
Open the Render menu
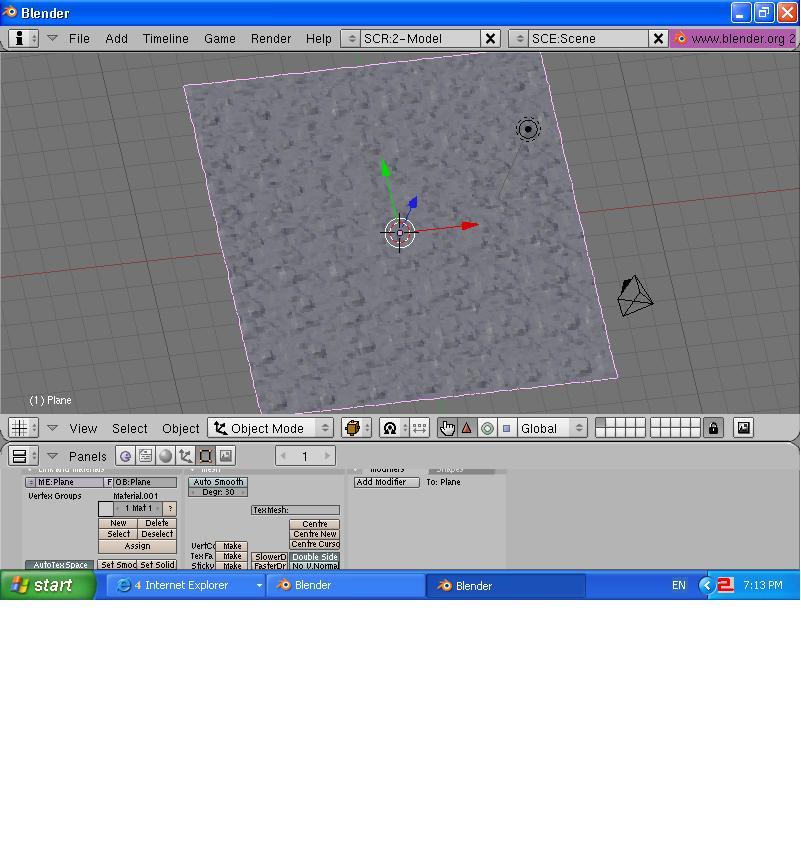270,39
